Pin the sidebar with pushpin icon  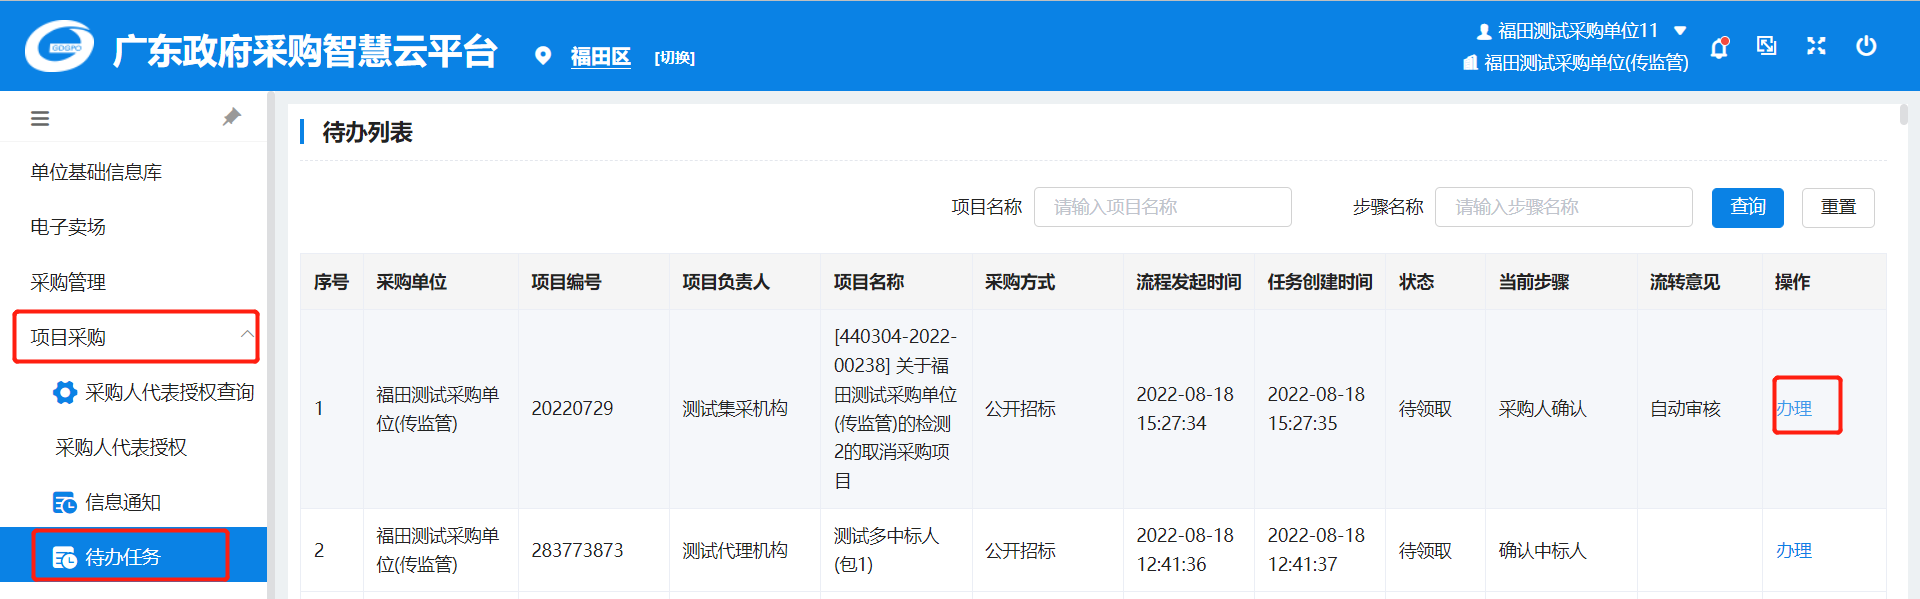[x=231, y=117]
